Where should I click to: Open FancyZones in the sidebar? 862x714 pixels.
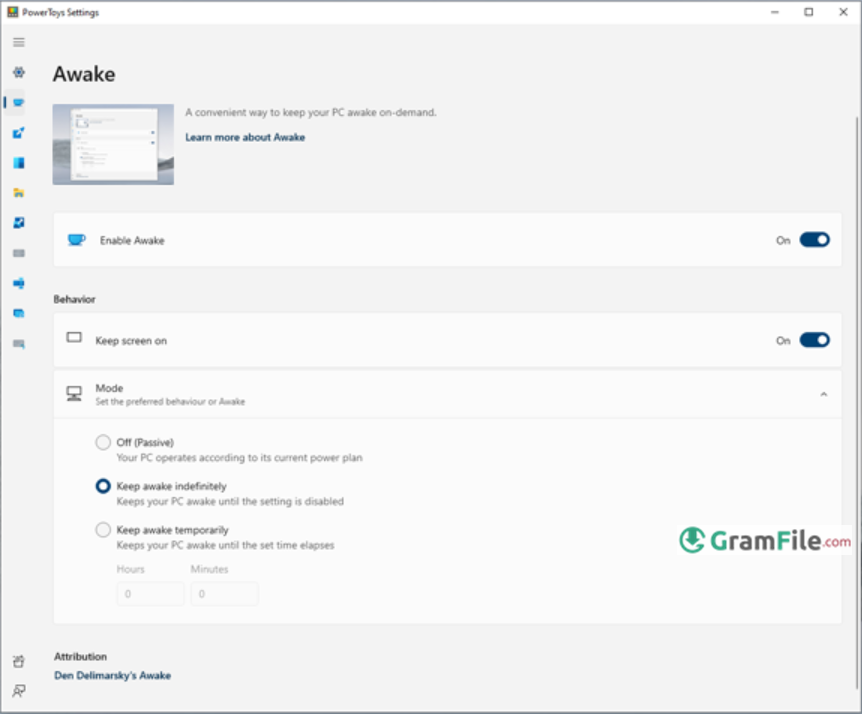[19, 163]
